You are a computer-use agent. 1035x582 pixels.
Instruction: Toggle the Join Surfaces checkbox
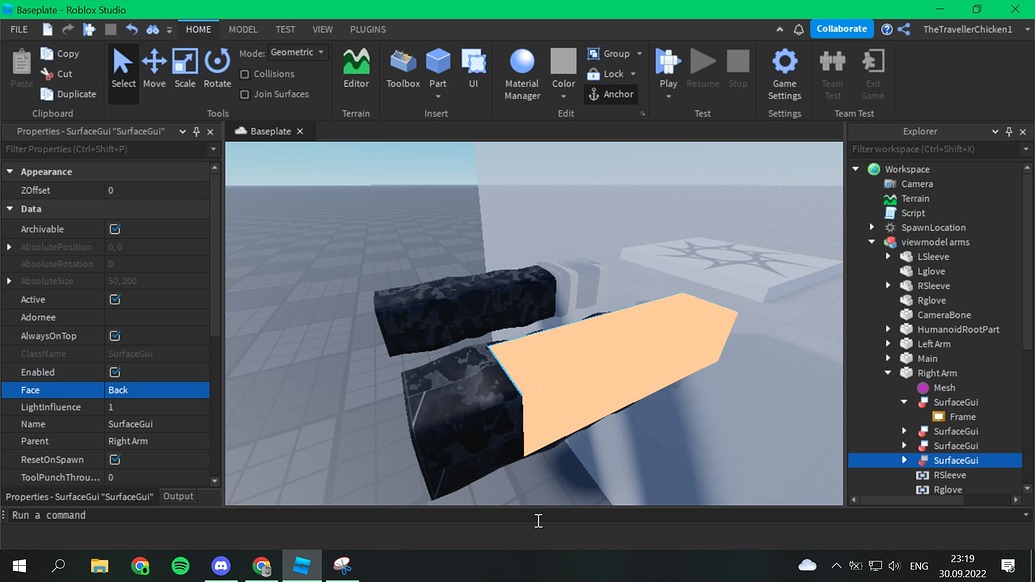[x=245, y=94]
